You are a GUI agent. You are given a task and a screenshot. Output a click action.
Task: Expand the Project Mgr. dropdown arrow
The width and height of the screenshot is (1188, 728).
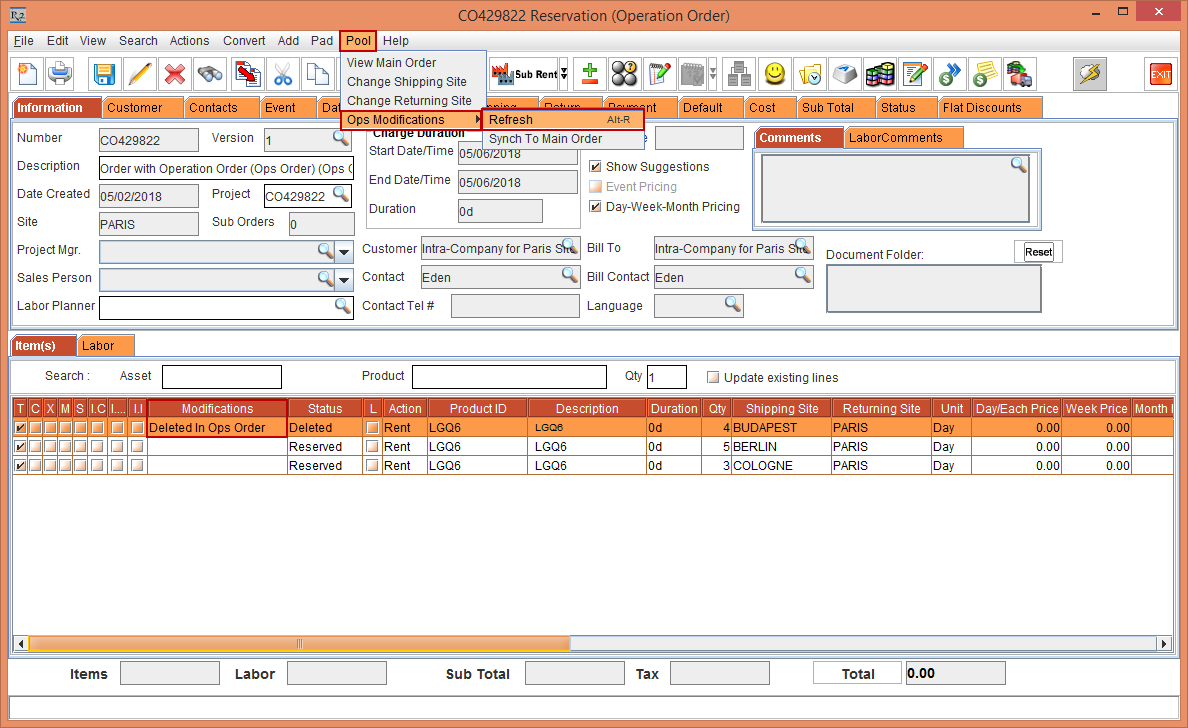point(344,251)
